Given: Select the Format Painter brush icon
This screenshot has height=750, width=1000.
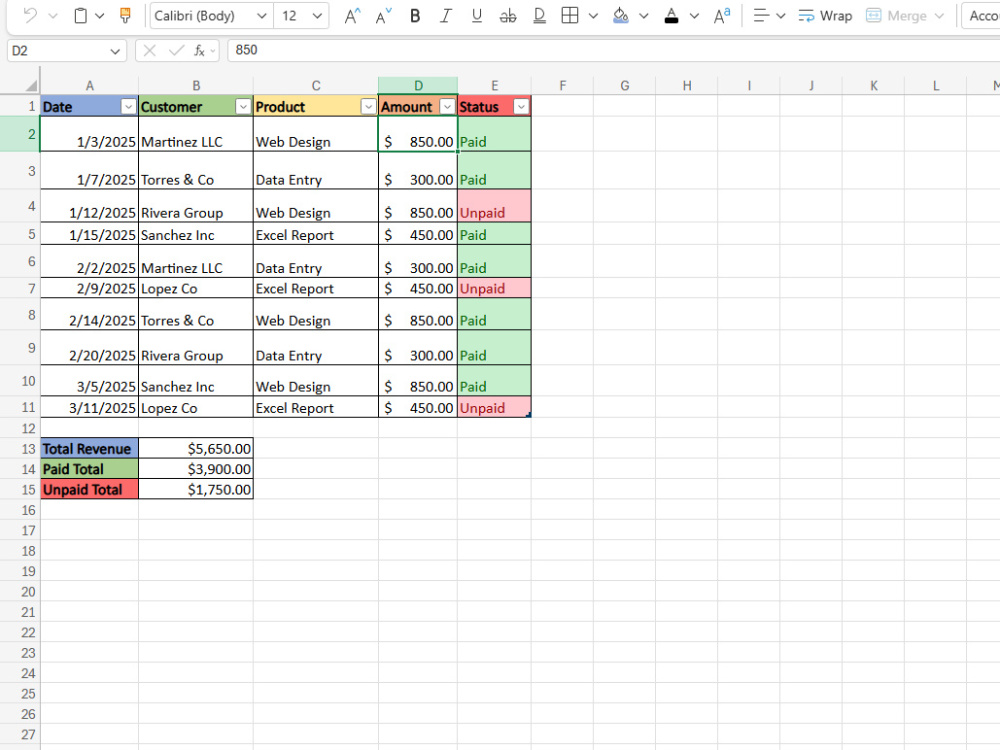Looking at the screenshot, I should coord(125,15).
